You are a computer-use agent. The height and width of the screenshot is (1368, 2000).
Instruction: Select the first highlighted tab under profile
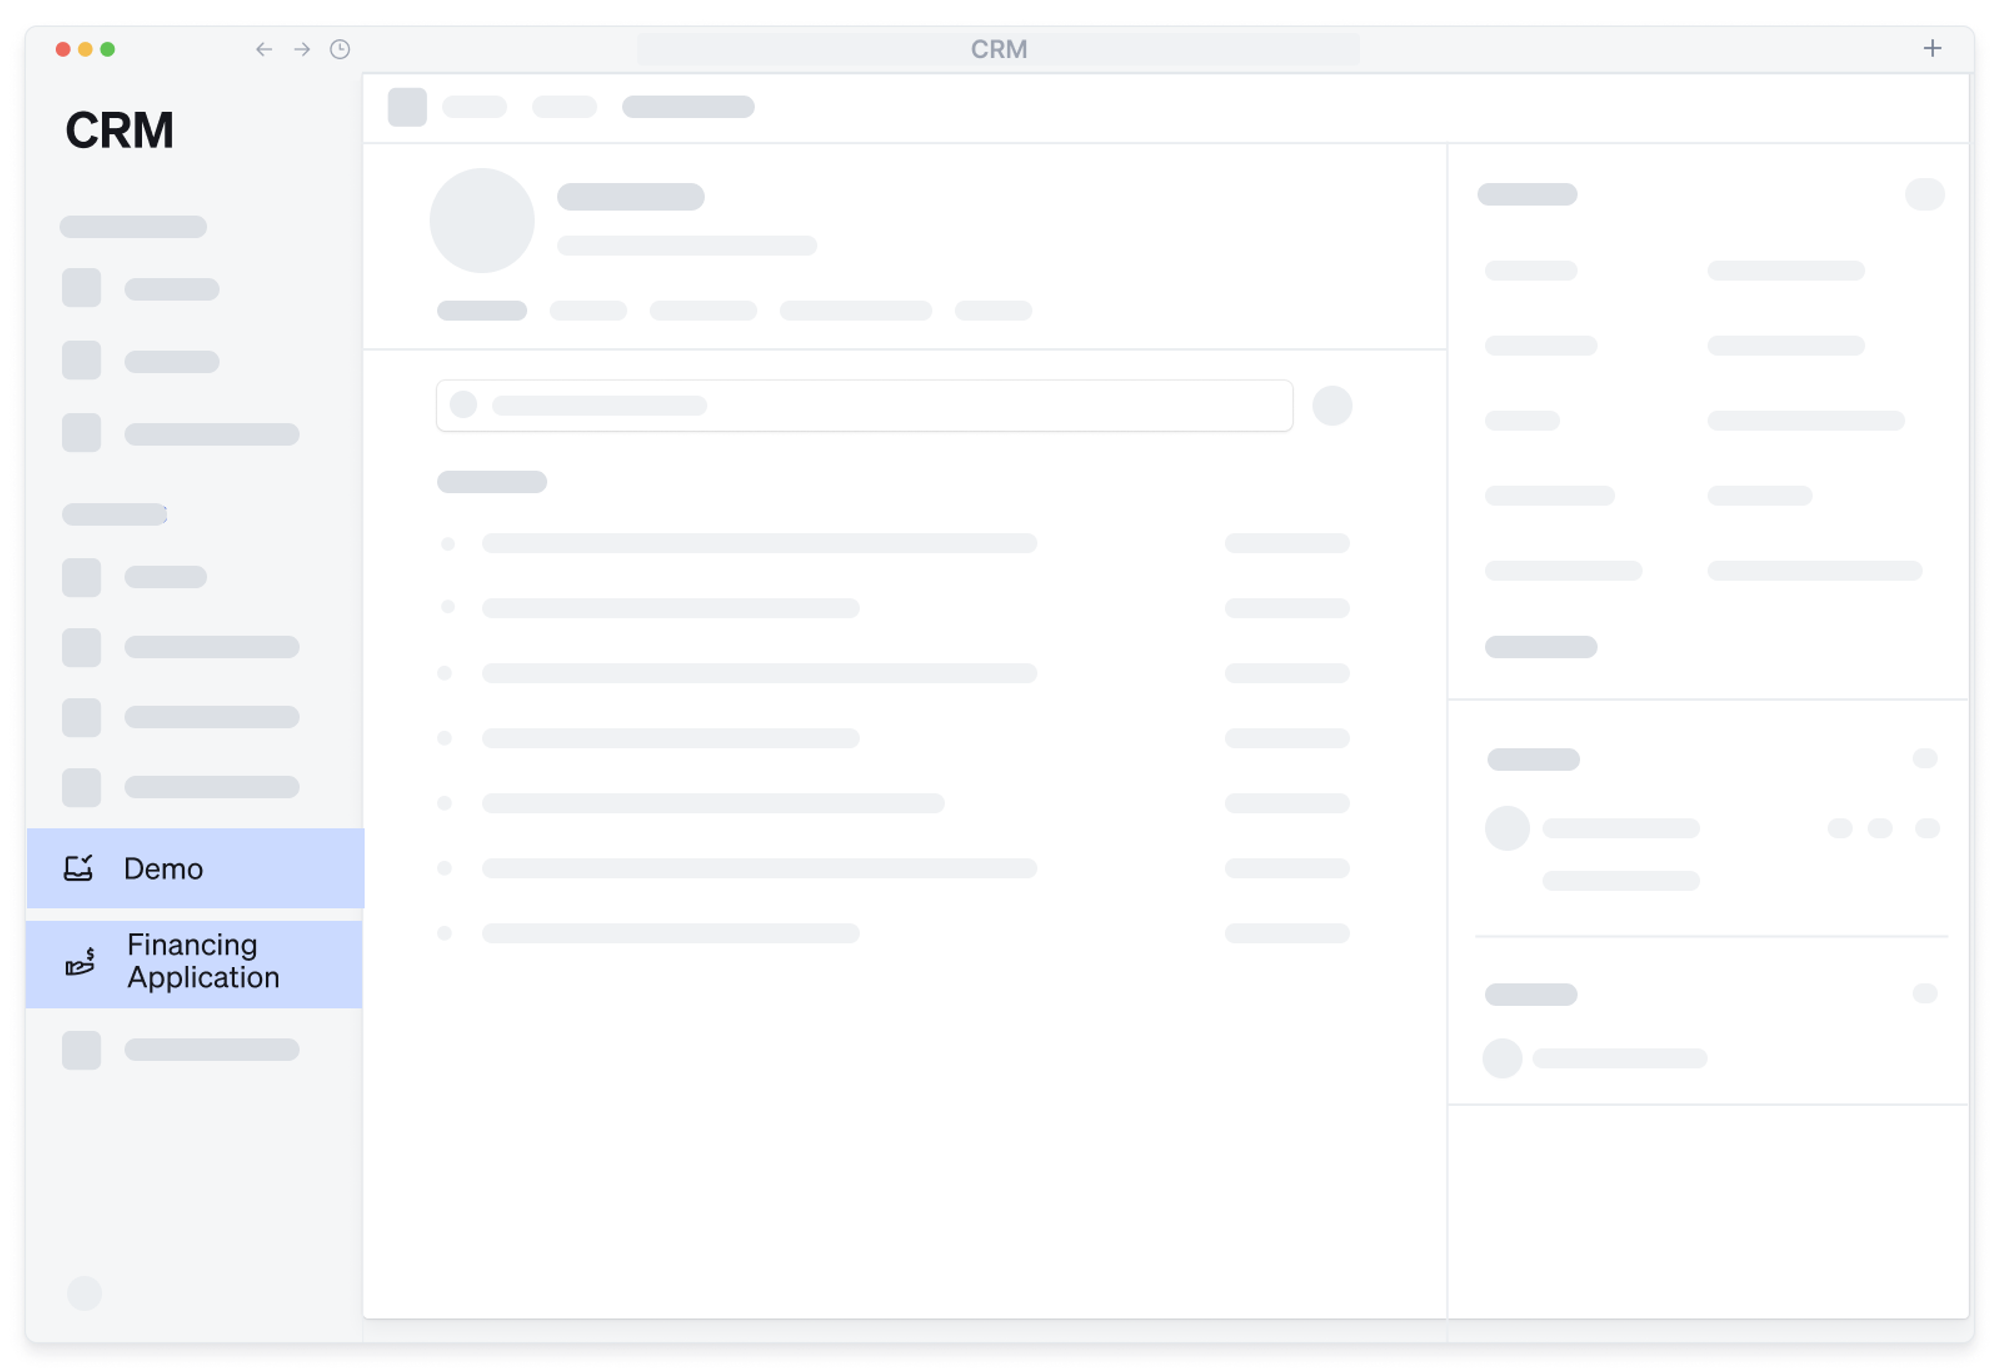click(482, 311)
